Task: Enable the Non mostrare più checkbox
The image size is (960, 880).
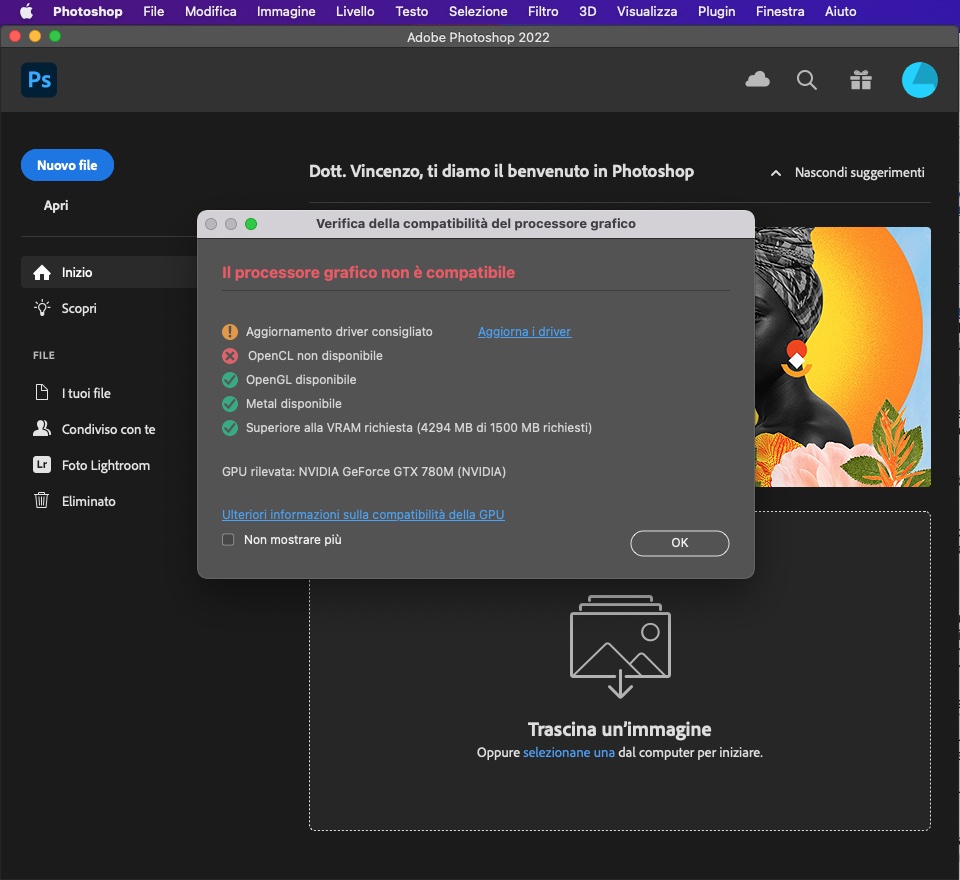Action: [x=228, y=540]
